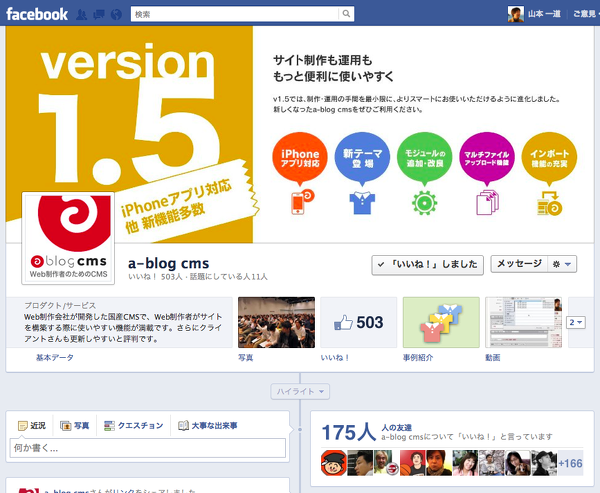Screen dimensions: 600x493
Task: Open the 503 likes box
Action: pyautogui.click(x=359, y=322)
